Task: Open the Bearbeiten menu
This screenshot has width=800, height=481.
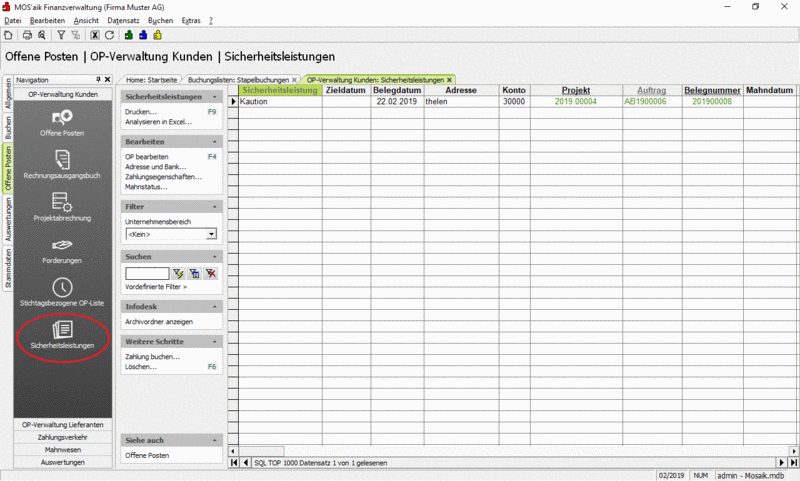Action: (x=47, y=20)
